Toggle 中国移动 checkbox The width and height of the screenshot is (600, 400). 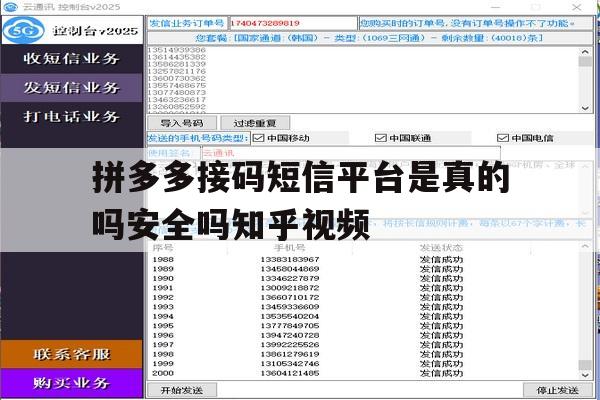click(x=259, y=138)
